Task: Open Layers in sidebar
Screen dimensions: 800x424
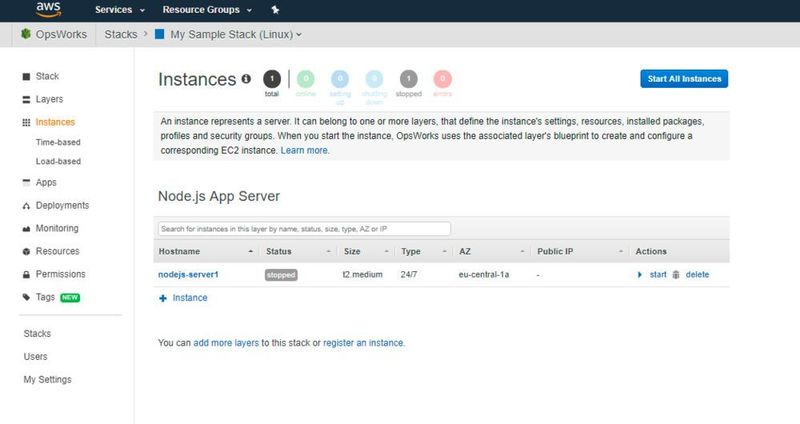Action: click(49, 99)
